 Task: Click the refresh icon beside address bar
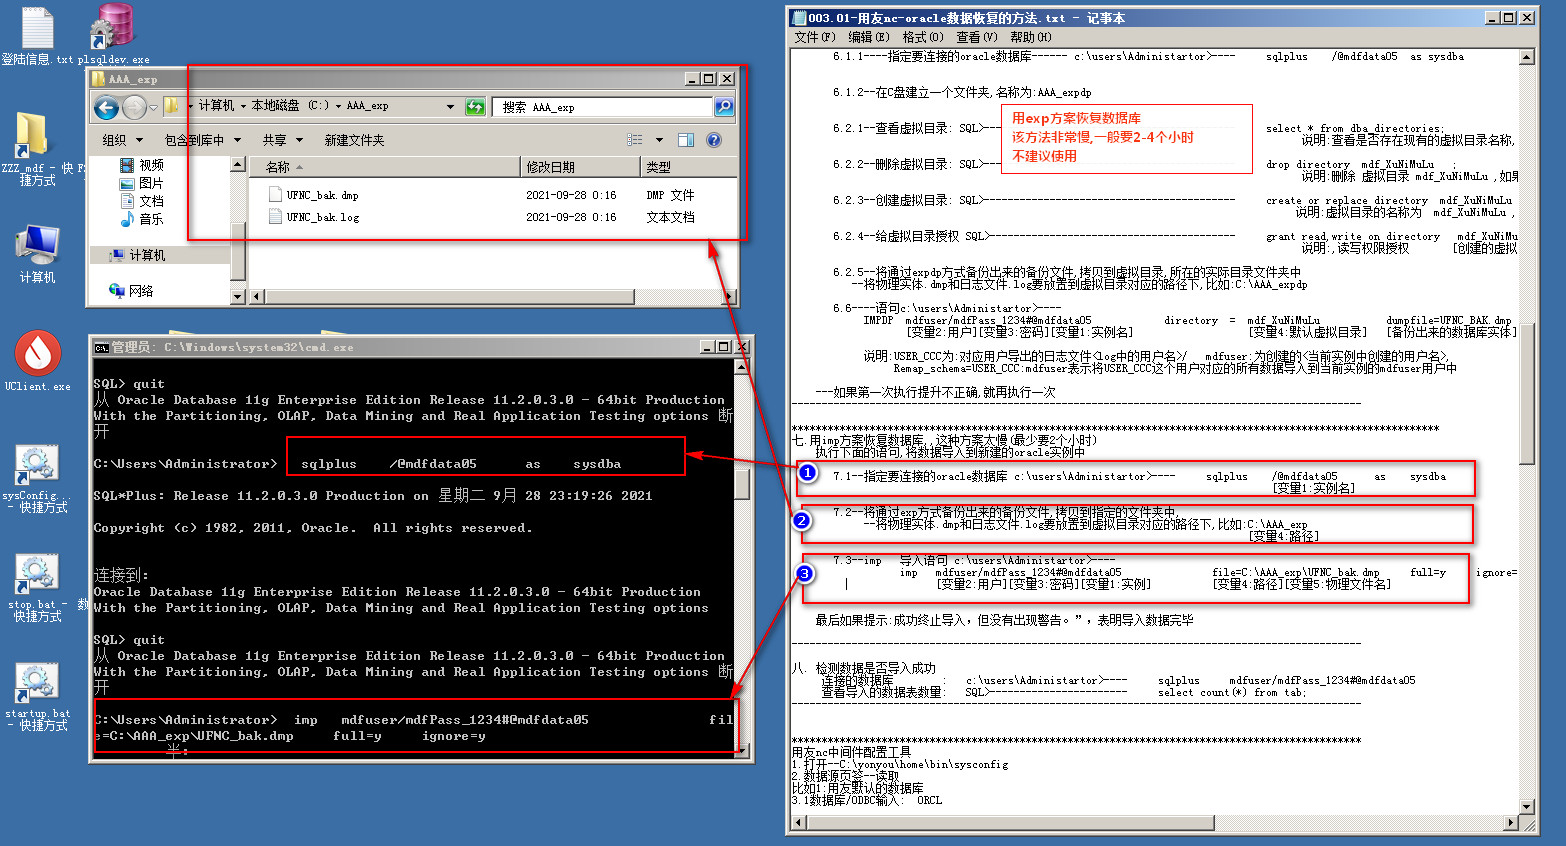click(x=475, y=107)
